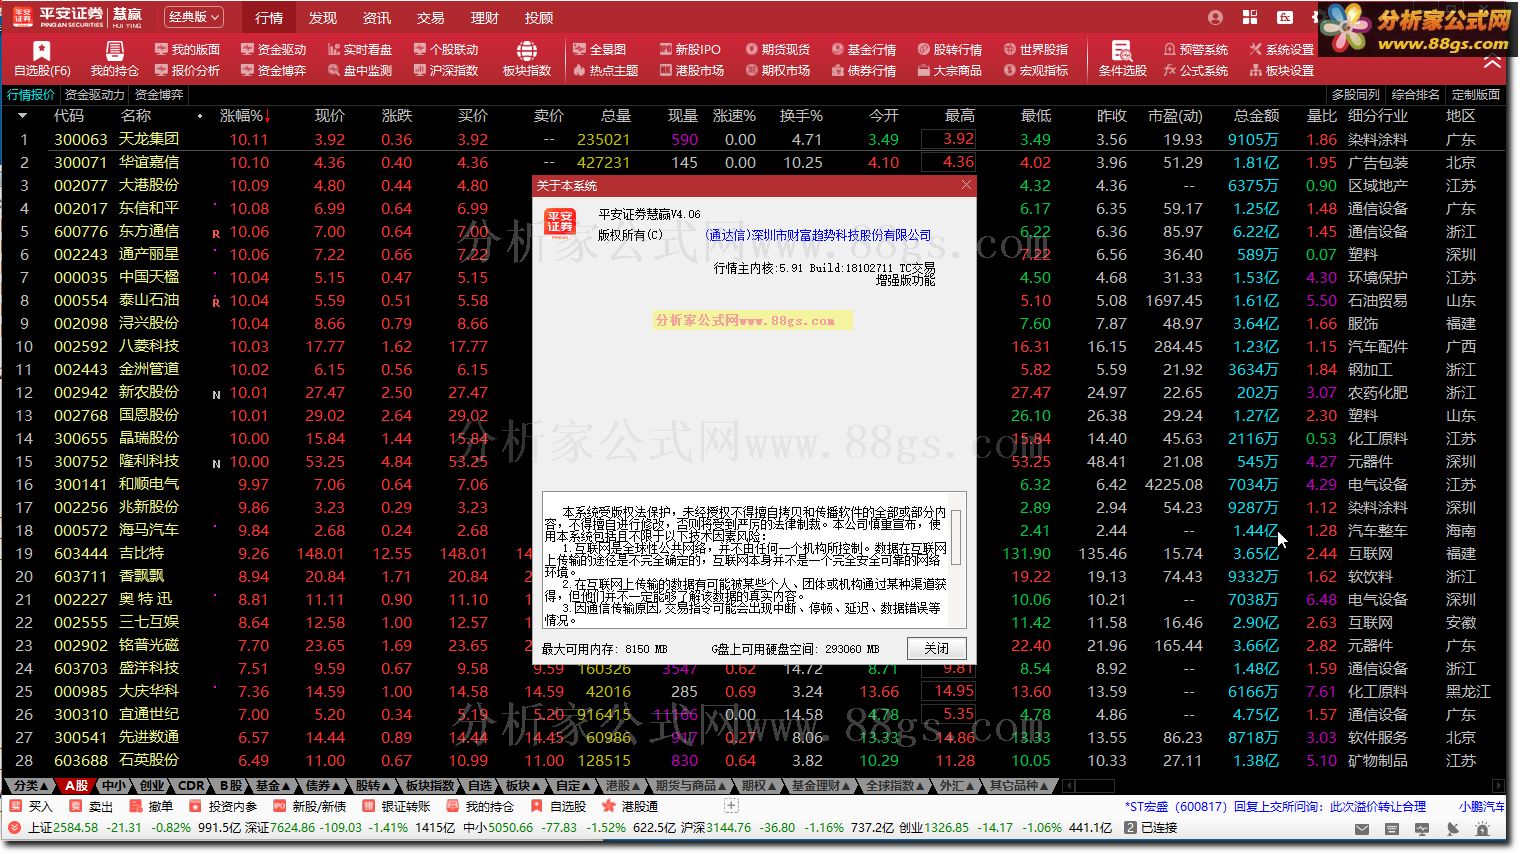
Task: Open 报价分析 in toolbar
Action: tap(187, 70)
